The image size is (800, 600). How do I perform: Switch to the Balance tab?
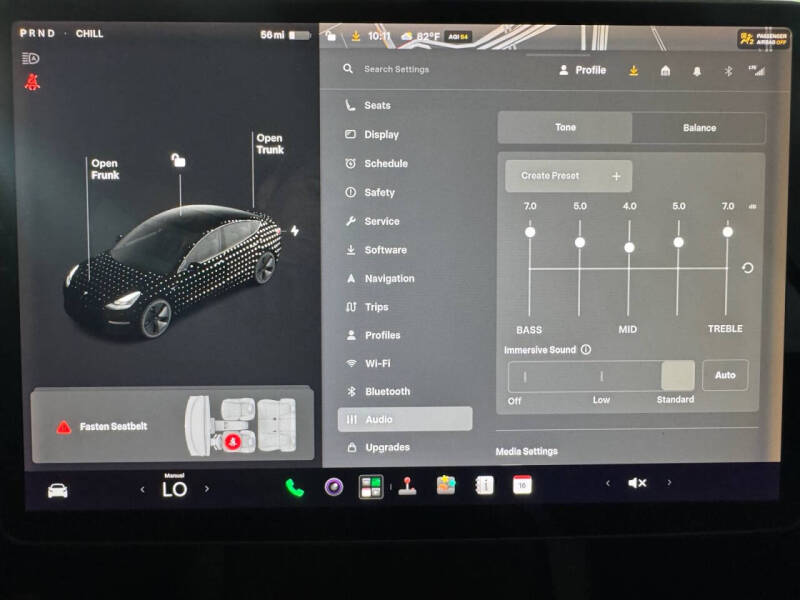tap(699, 128)
